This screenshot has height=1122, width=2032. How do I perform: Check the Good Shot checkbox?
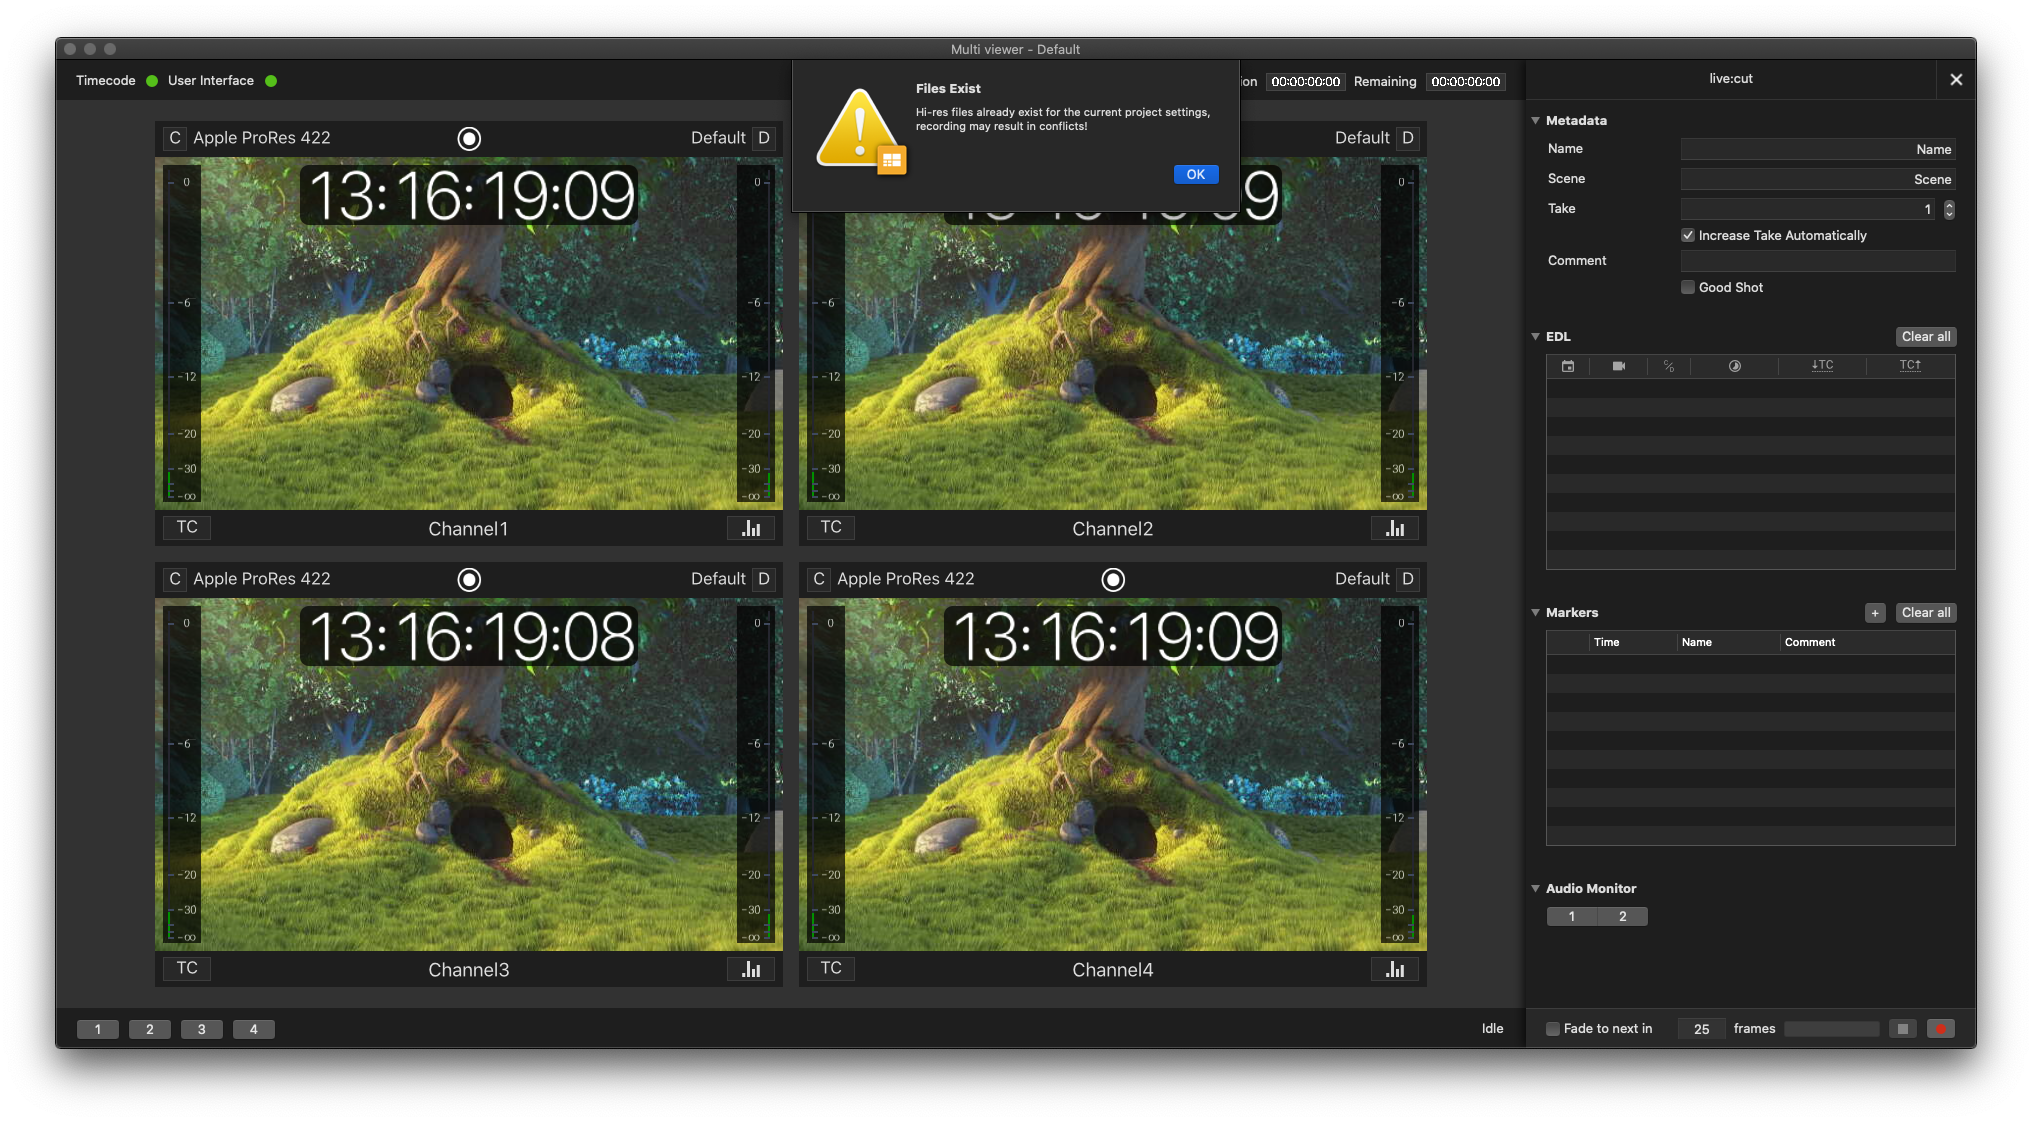(1688, 287)
